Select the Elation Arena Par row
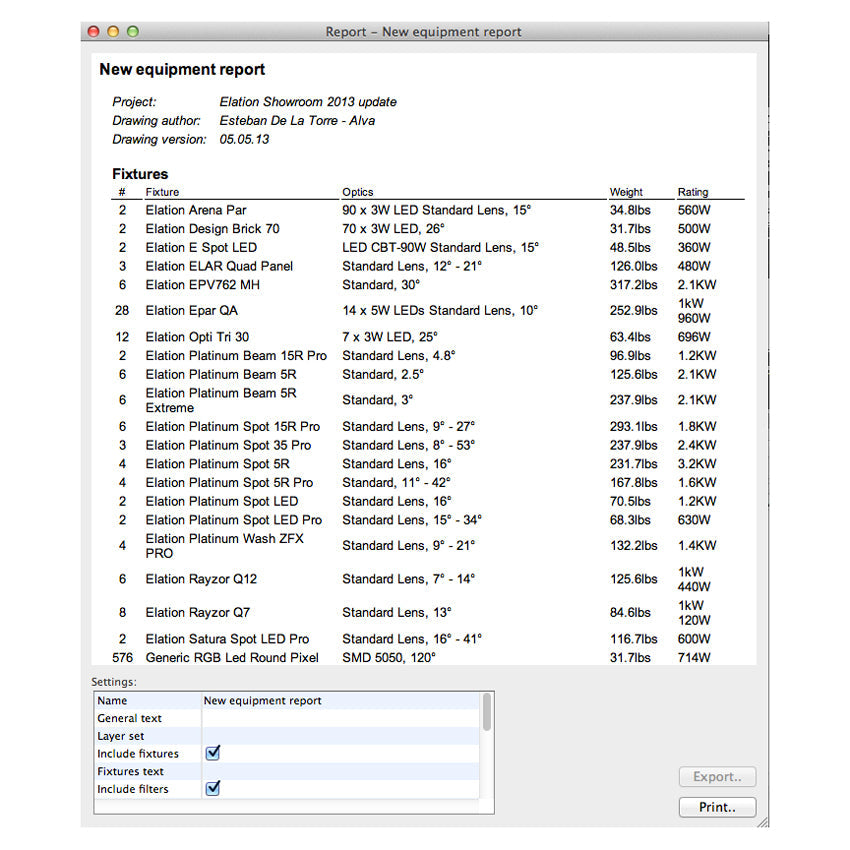850x850 pixels. point(196,210)
